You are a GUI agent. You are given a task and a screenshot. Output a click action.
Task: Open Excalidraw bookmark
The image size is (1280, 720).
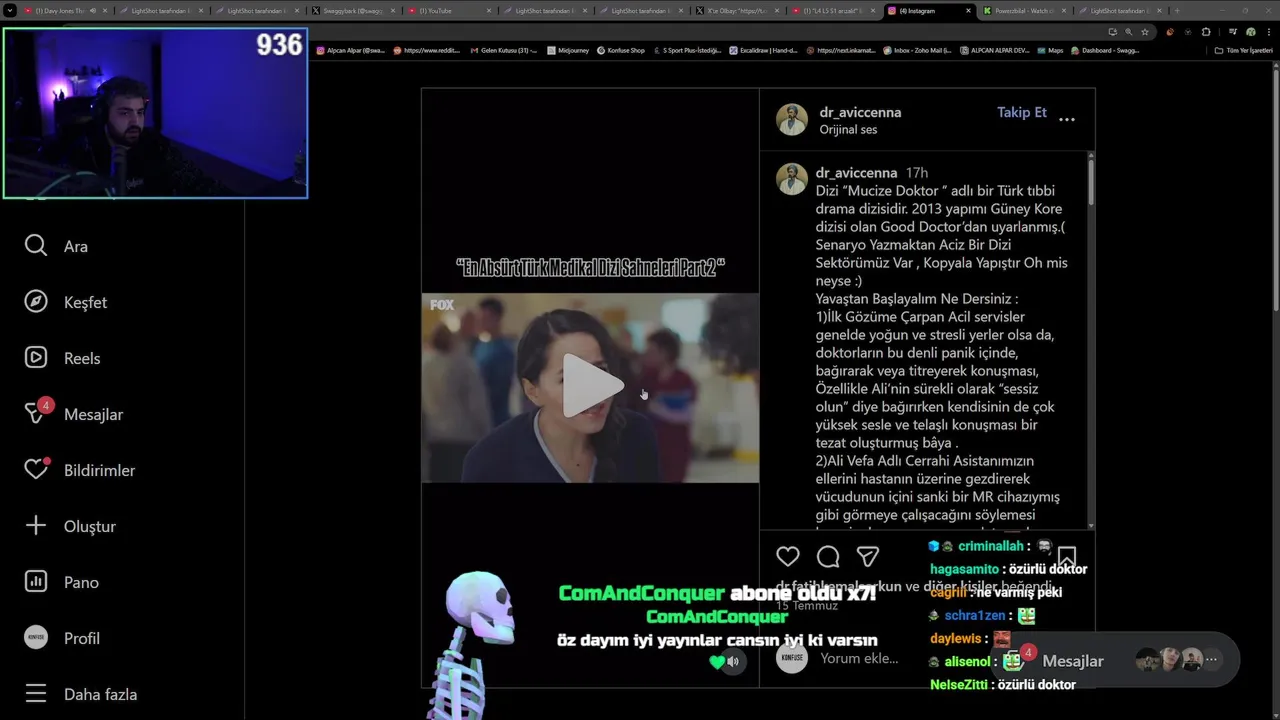tap(764, 50)
